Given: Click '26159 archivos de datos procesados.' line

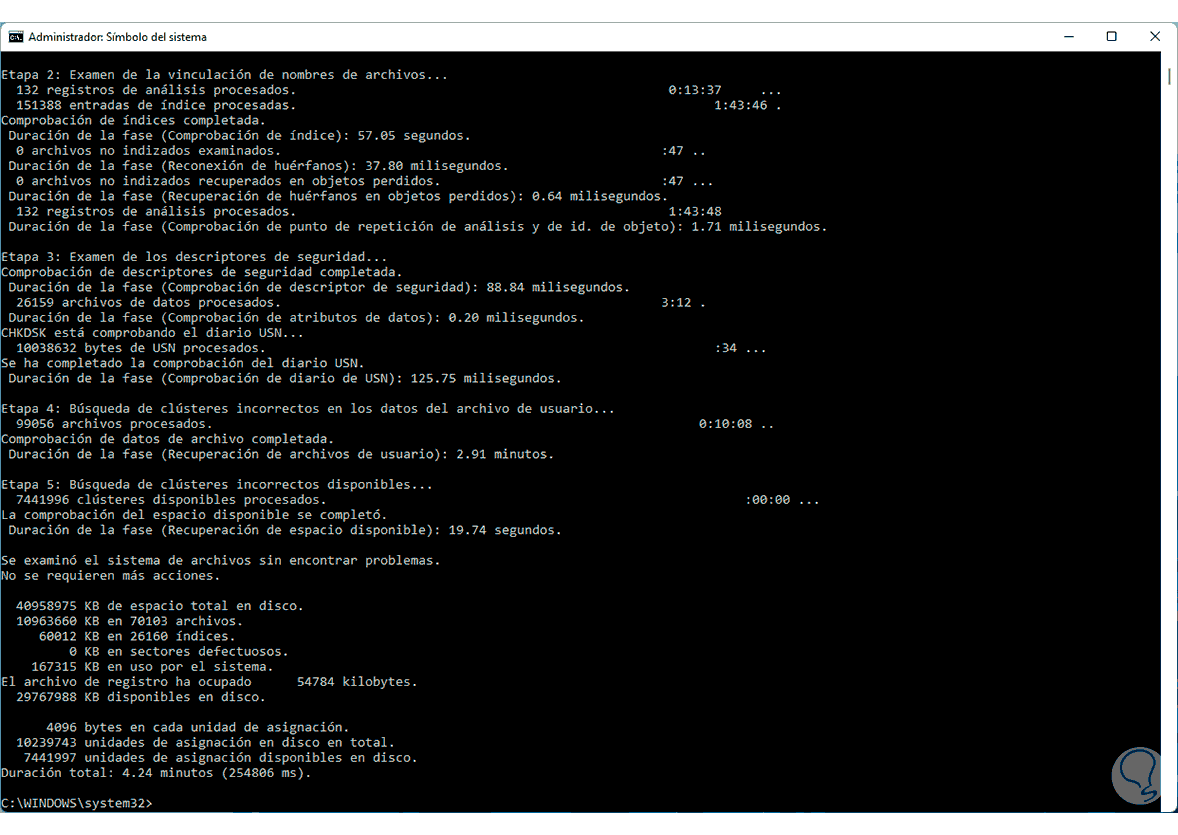Looking at the screenshot, I should (148, 303).
